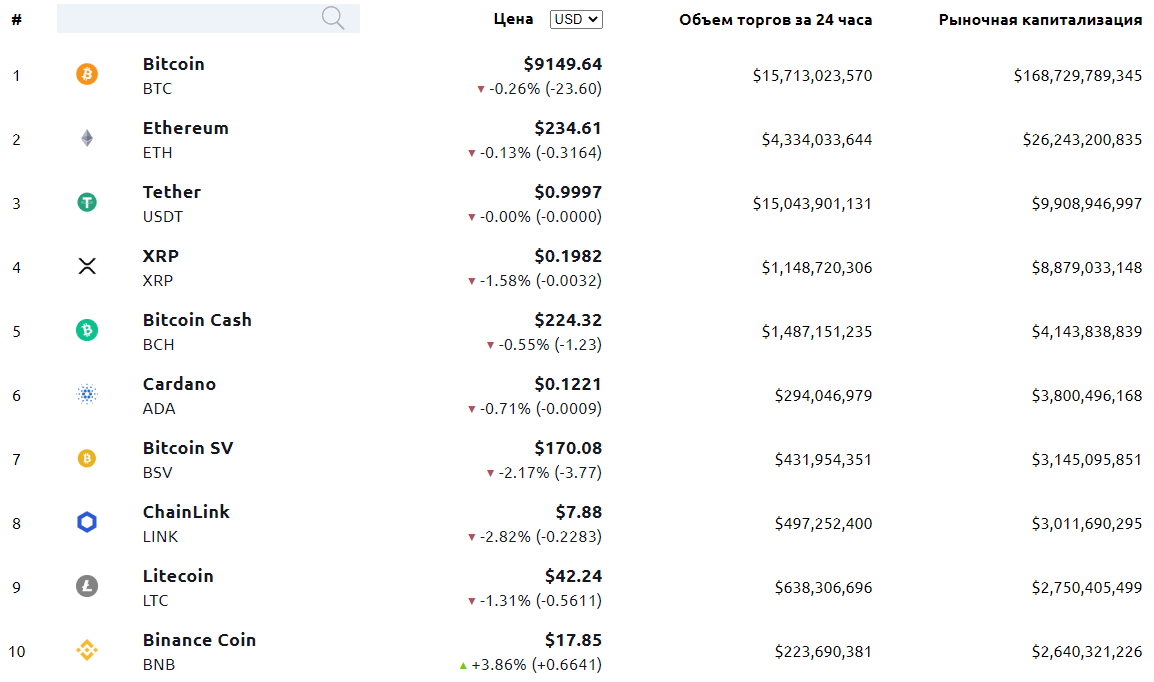1154x682 pixels.
Task: Open the Ethereum name link
Action: point(185,128)
